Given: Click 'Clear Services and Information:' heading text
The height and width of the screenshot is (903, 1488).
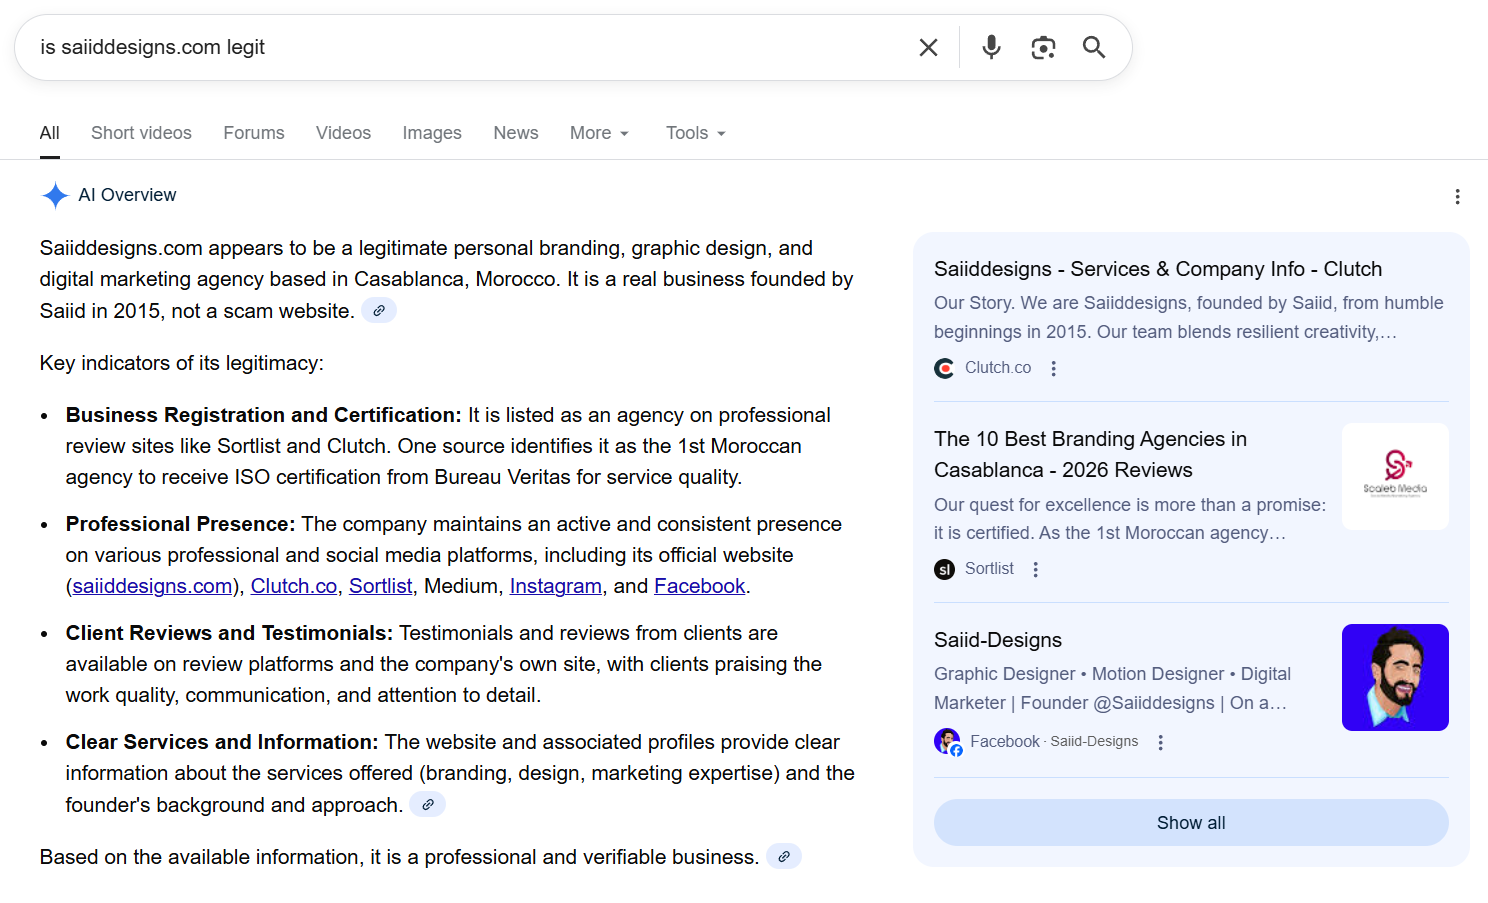Looking at the screenshot, I should click(x=222, y=742).
